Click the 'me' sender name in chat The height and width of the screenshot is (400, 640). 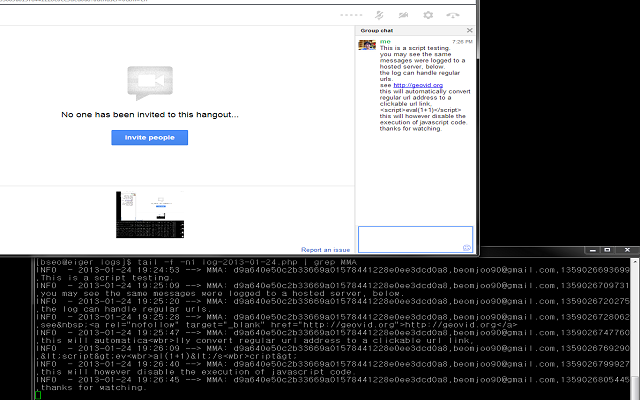point(385,42)
